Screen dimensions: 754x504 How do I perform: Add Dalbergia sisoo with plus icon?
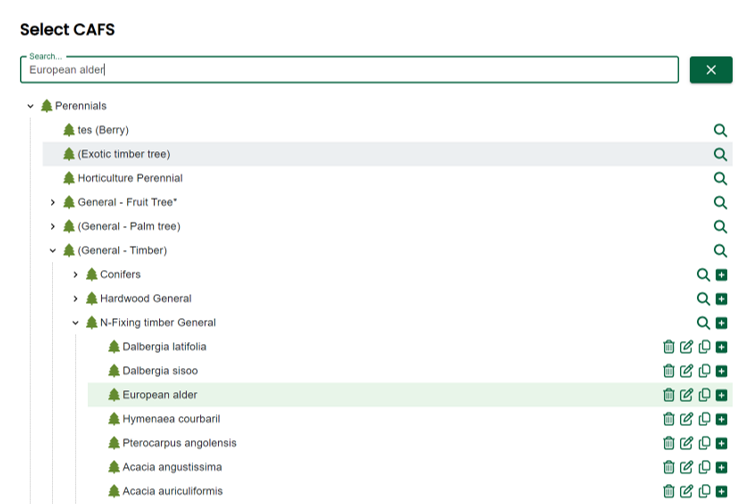[721, 371]
